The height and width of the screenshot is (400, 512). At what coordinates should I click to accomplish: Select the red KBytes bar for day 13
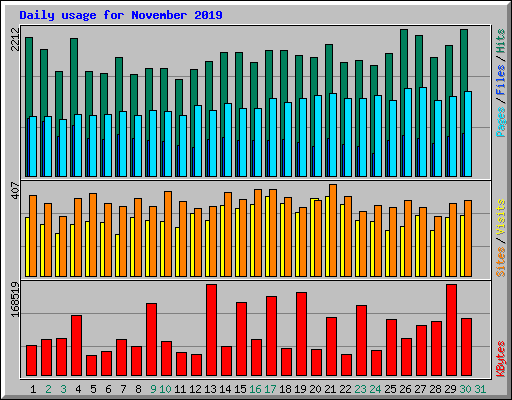(x=211, y=330)
